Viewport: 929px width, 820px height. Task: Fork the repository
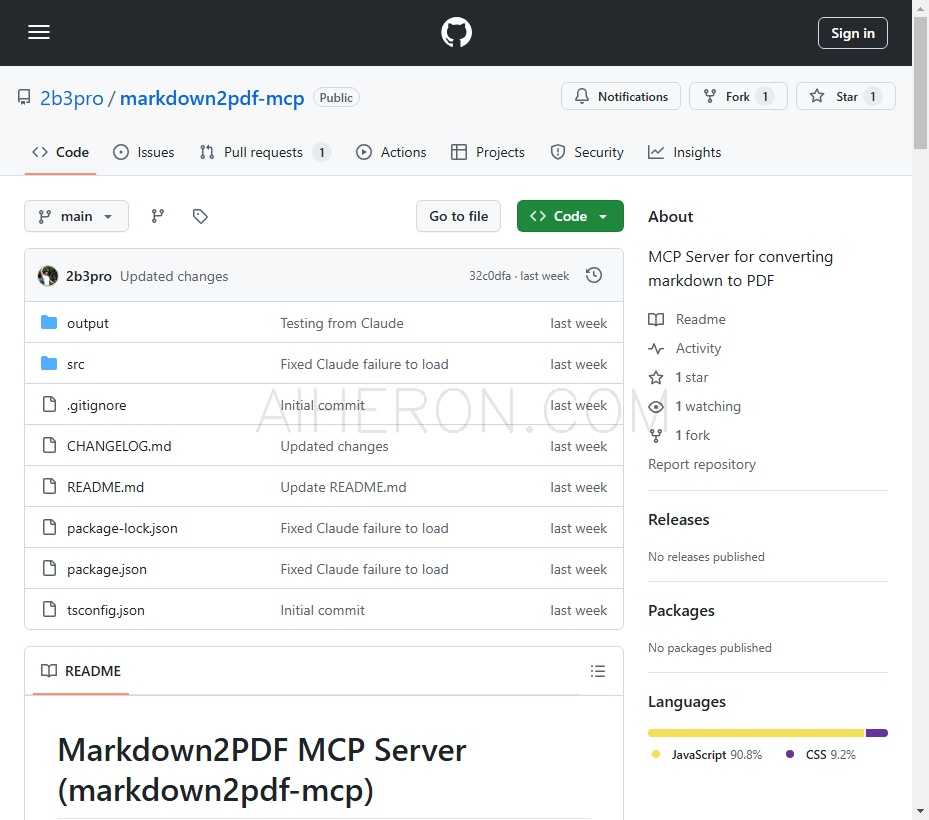(x=738, y=97)
